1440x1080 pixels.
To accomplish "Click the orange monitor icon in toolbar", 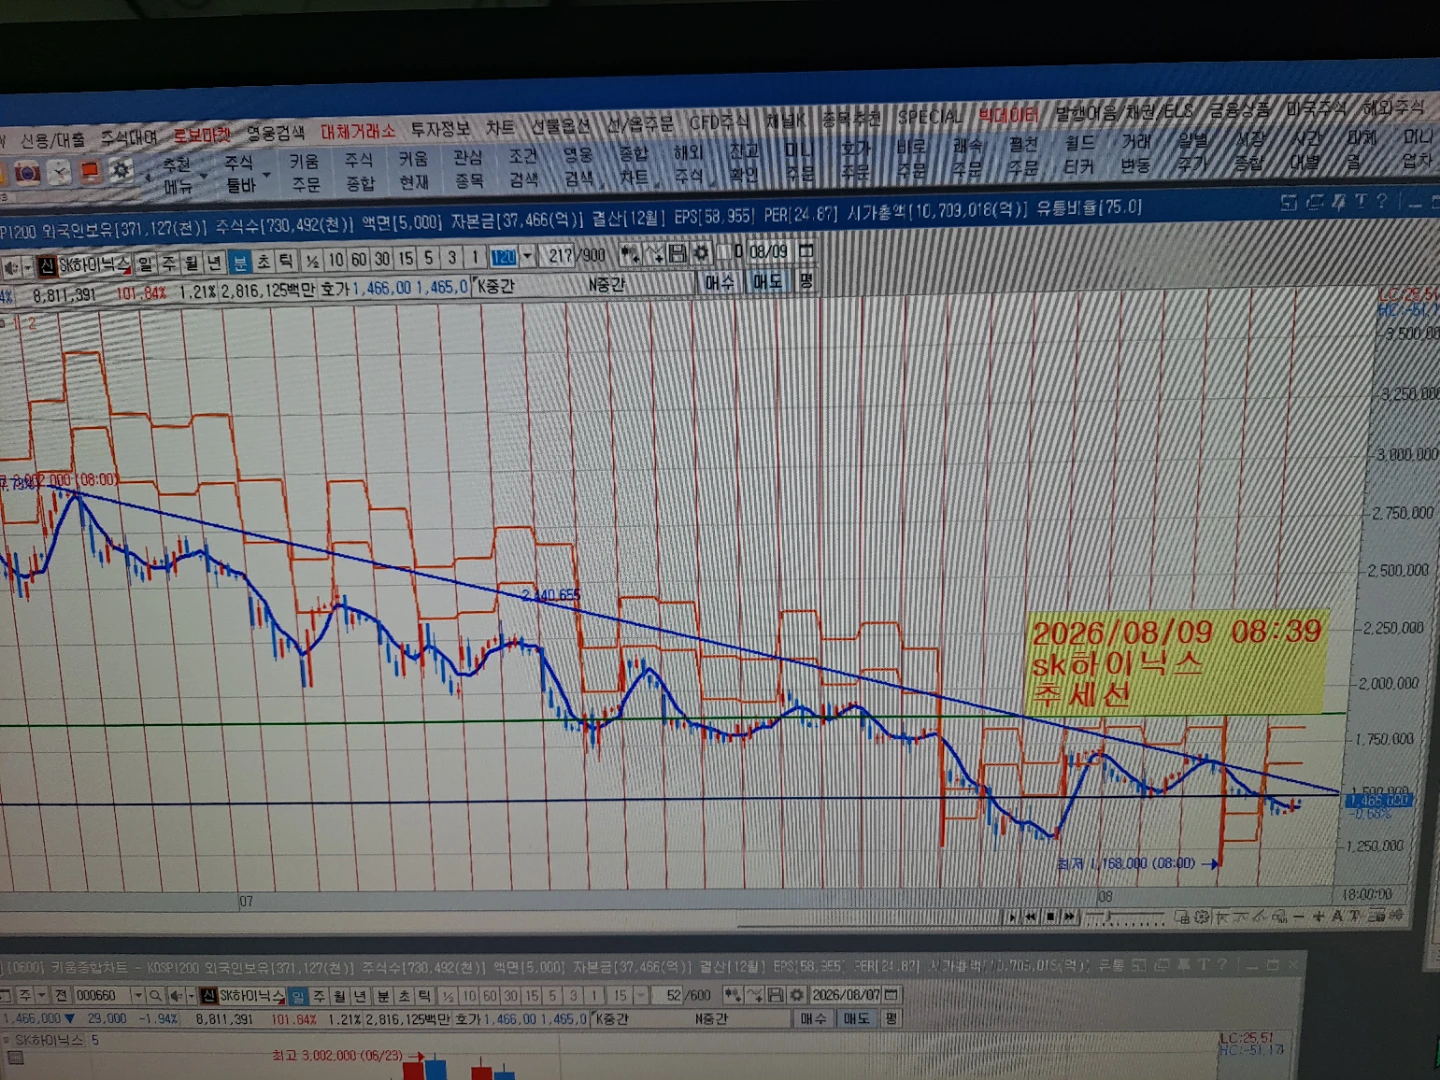I will point(90,171).
